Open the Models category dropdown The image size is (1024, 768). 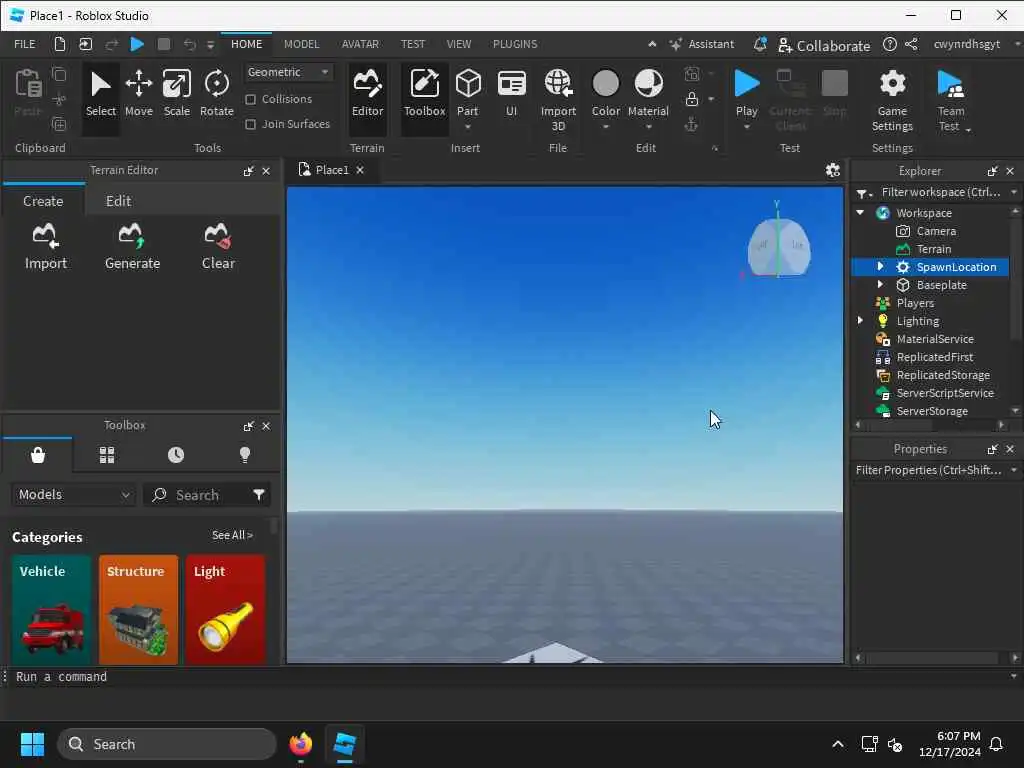(x=74, y=495)
